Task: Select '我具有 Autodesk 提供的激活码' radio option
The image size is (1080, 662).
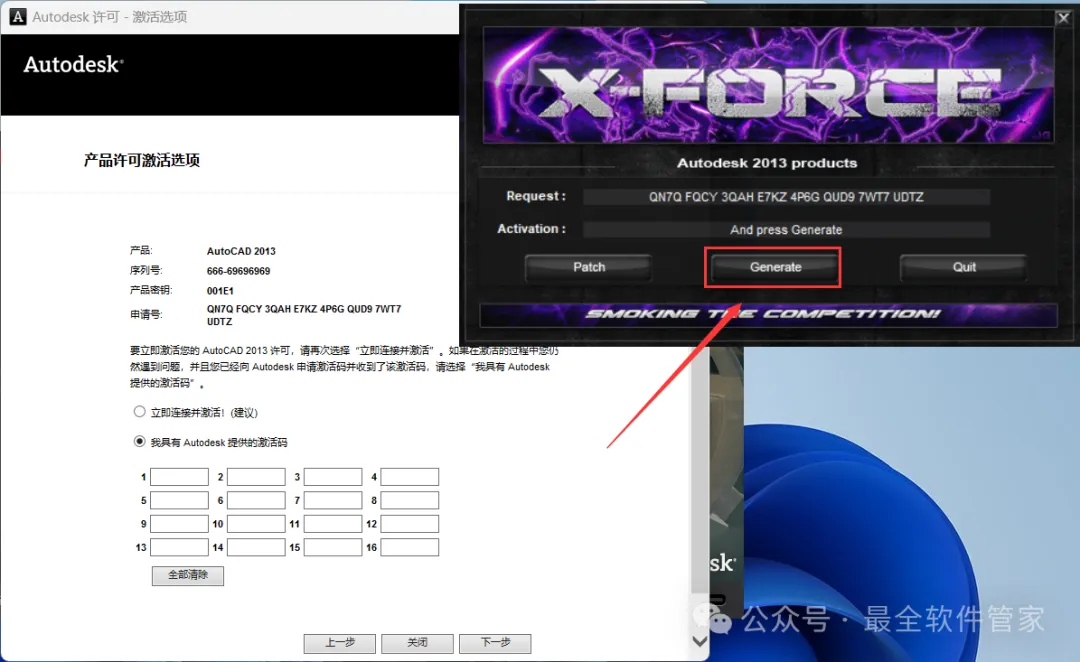Action: pos(139,441)
